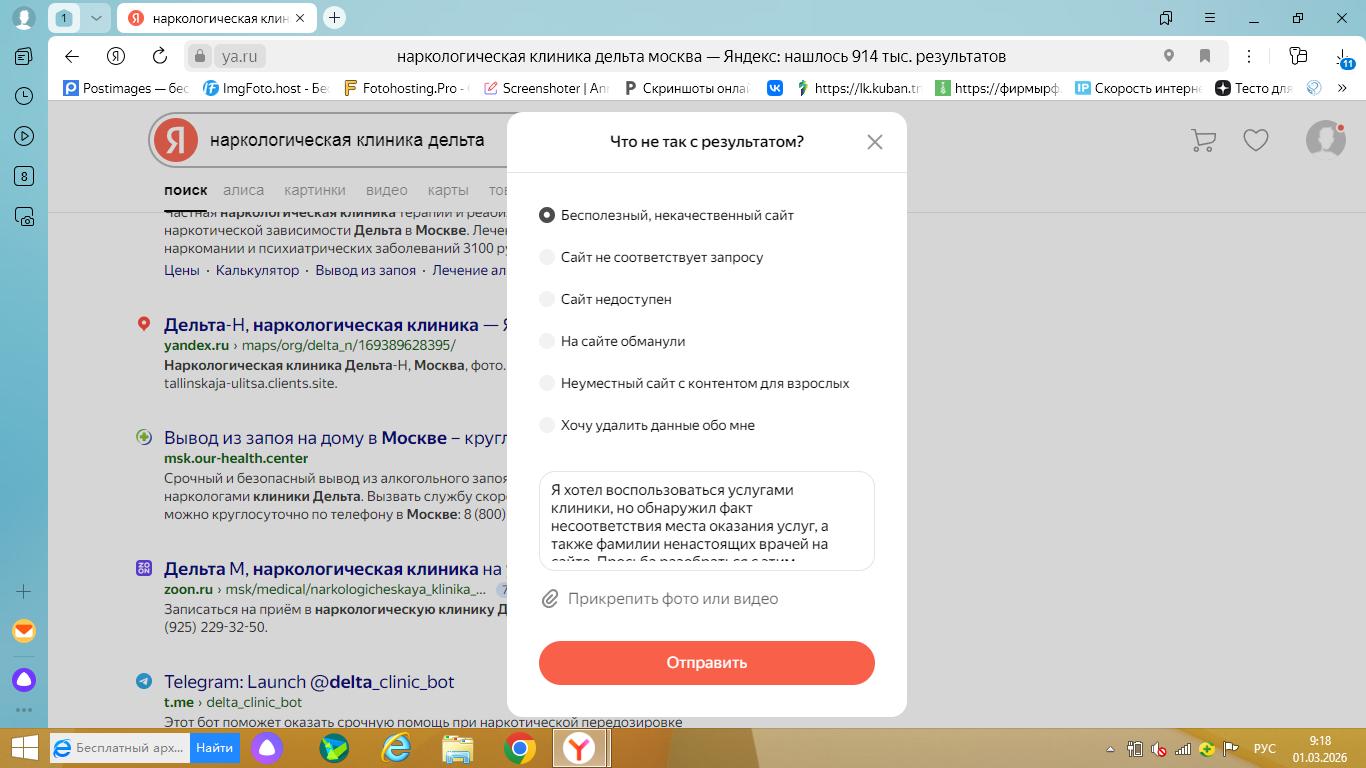Click the location pin icon in address bar

tap(1169, 56)
